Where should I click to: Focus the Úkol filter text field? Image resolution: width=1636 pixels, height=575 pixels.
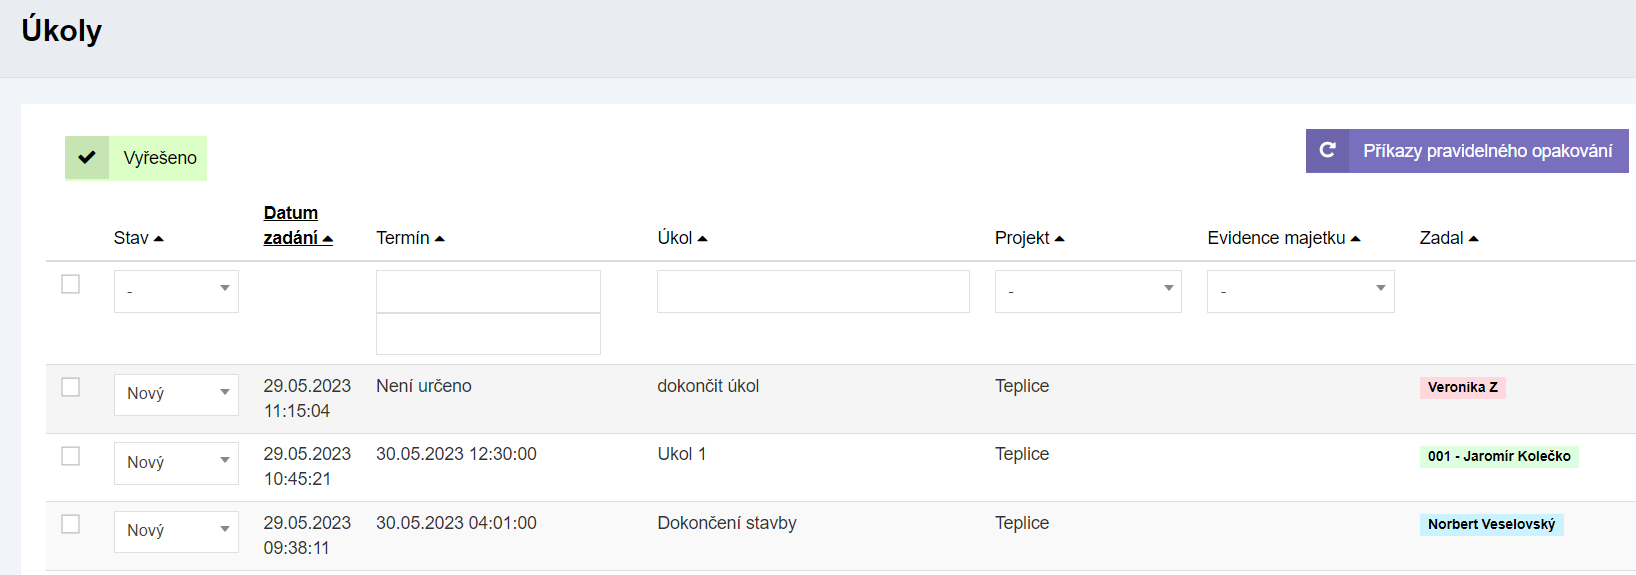pos(812,291)
